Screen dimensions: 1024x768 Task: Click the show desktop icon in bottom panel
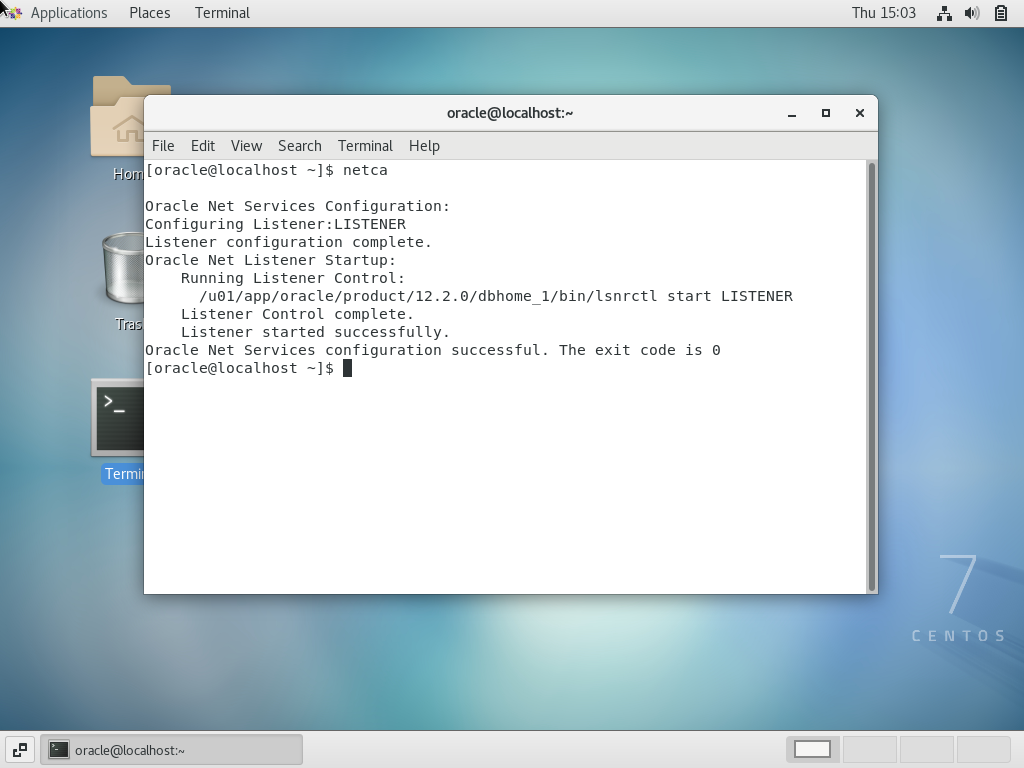coord(20,750)
